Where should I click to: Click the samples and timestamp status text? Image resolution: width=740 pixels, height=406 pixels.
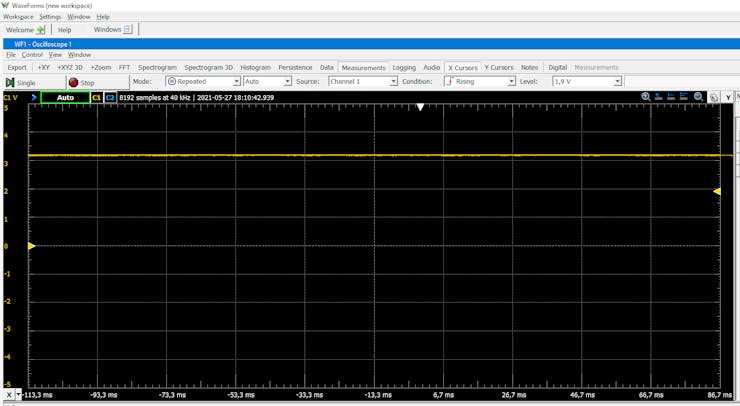pos(196,98)
